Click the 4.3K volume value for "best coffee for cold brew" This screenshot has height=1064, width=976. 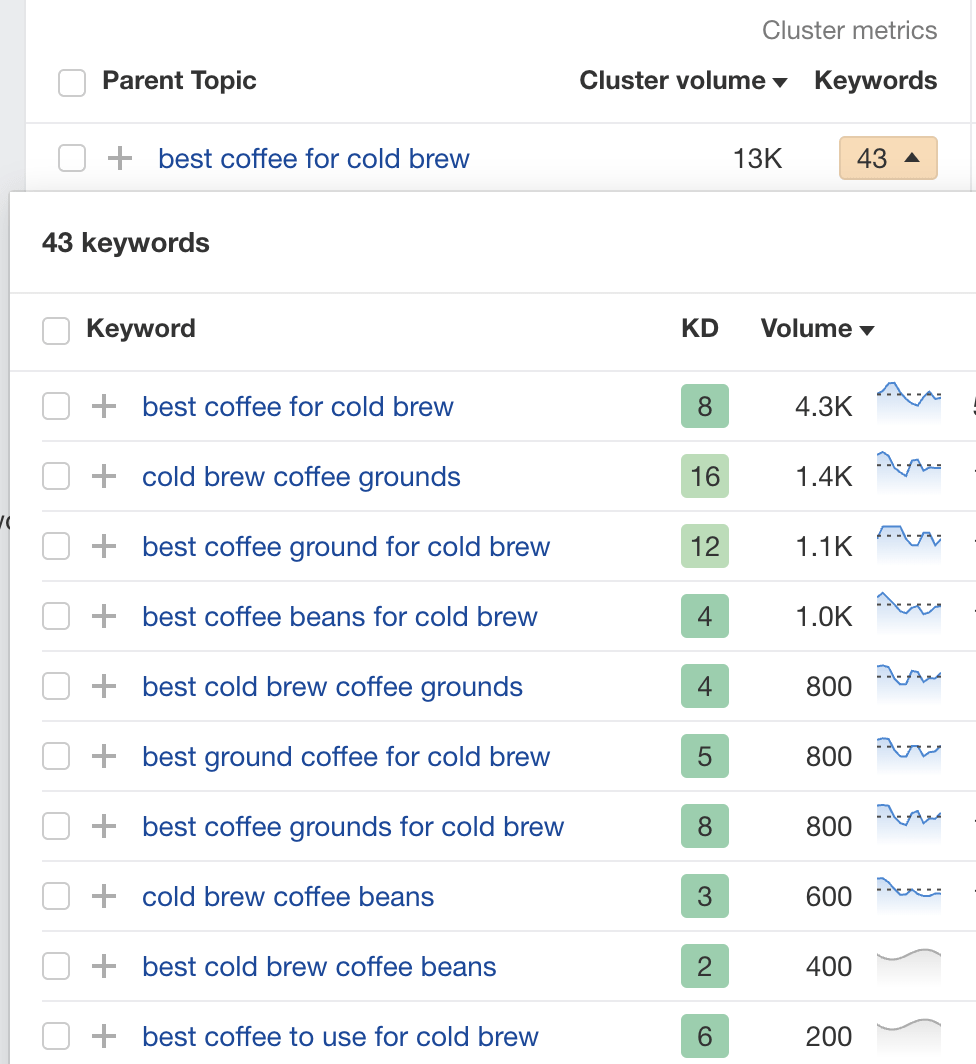[823, 407]
